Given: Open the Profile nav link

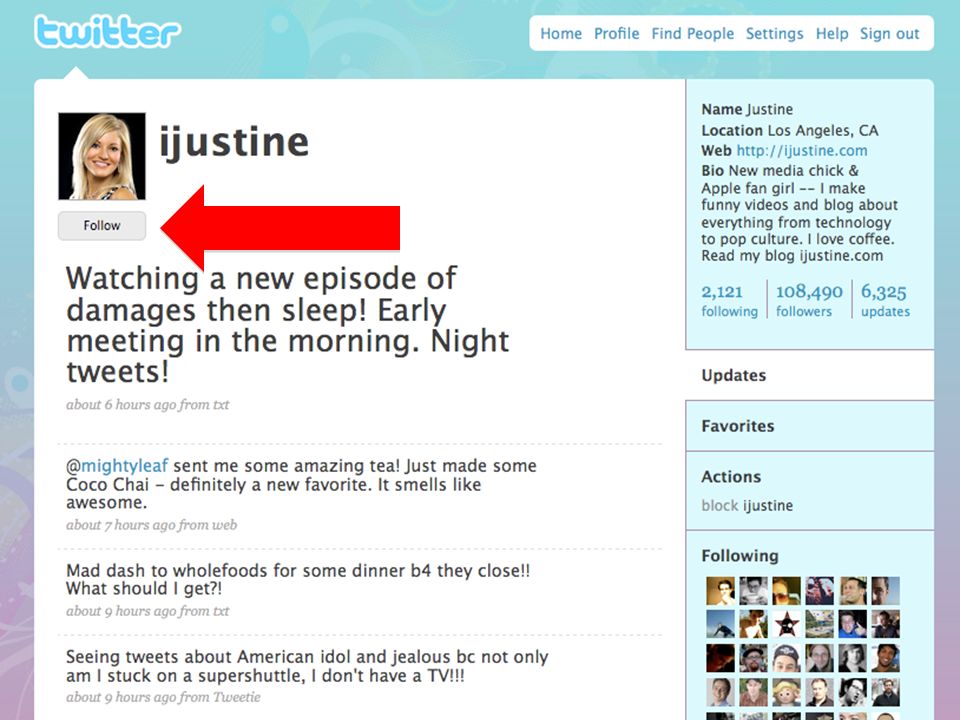Looking at the screenshot, I should (x=617, y=34).
